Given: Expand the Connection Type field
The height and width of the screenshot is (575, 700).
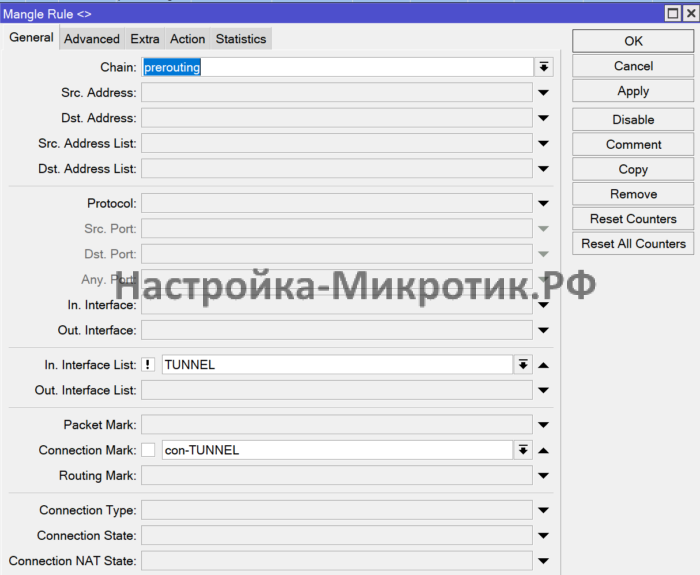Looking at the screenshot, I should (543, 510).
